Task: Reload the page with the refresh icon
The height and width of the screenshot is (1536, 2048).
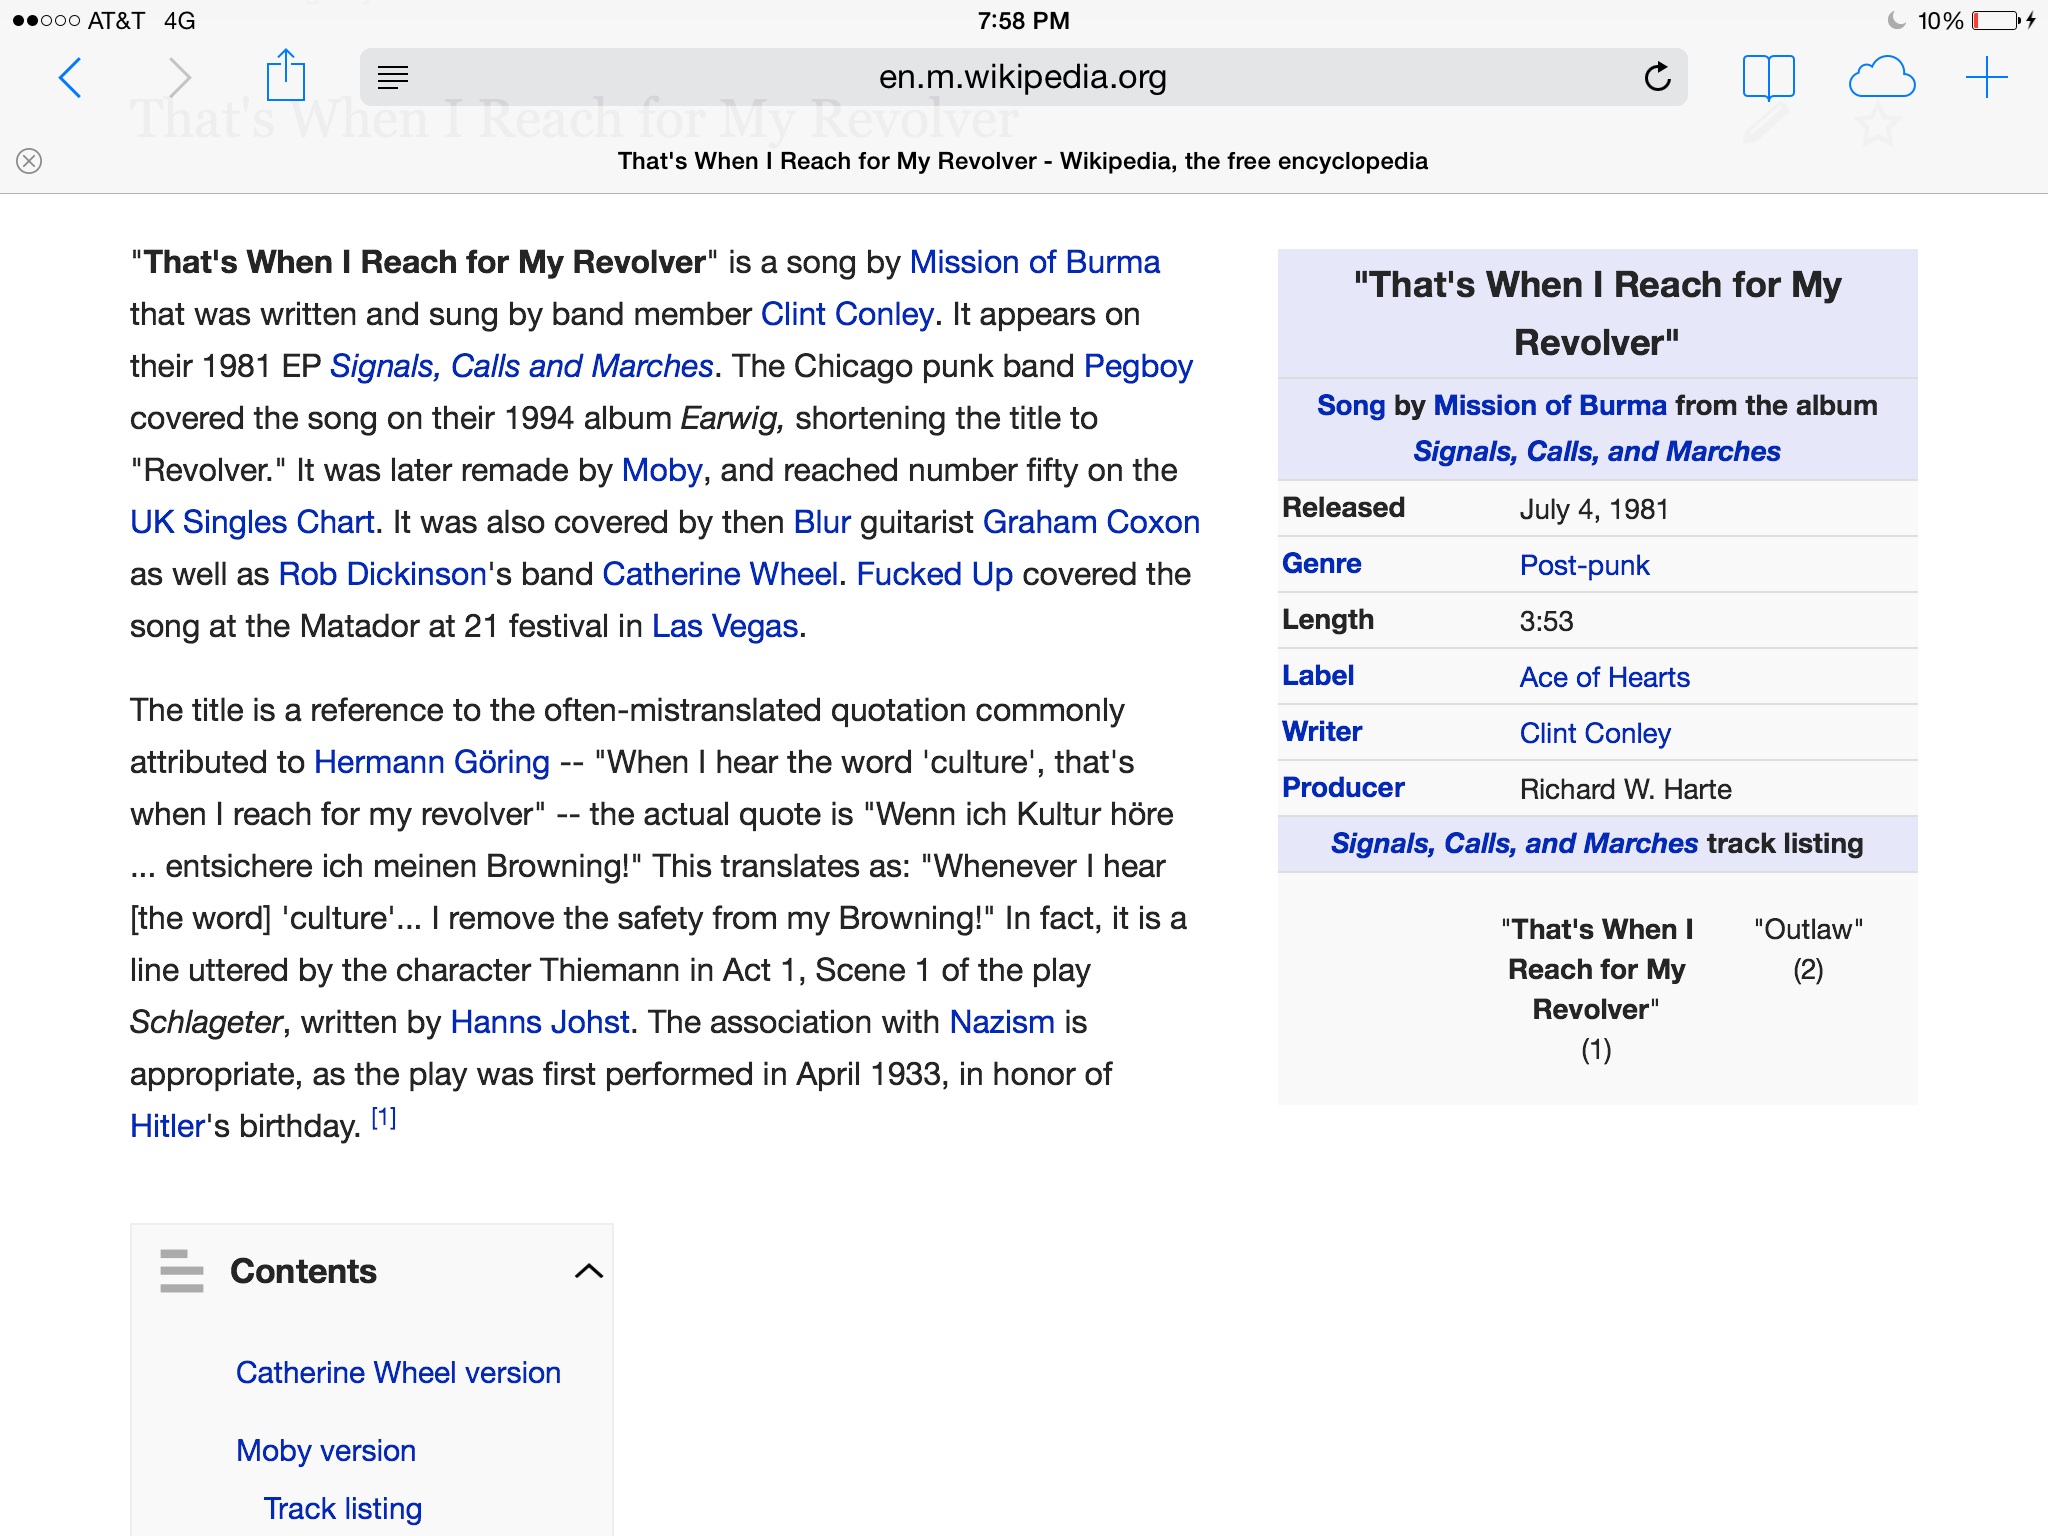Action: (x=1657, y=77)
